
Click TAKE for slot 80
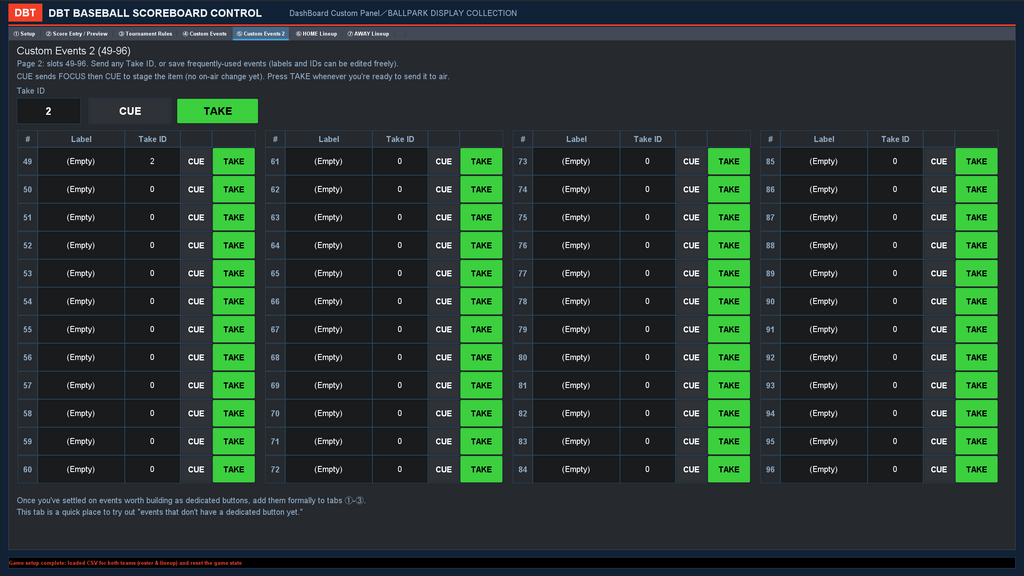(x=729, y=358)
